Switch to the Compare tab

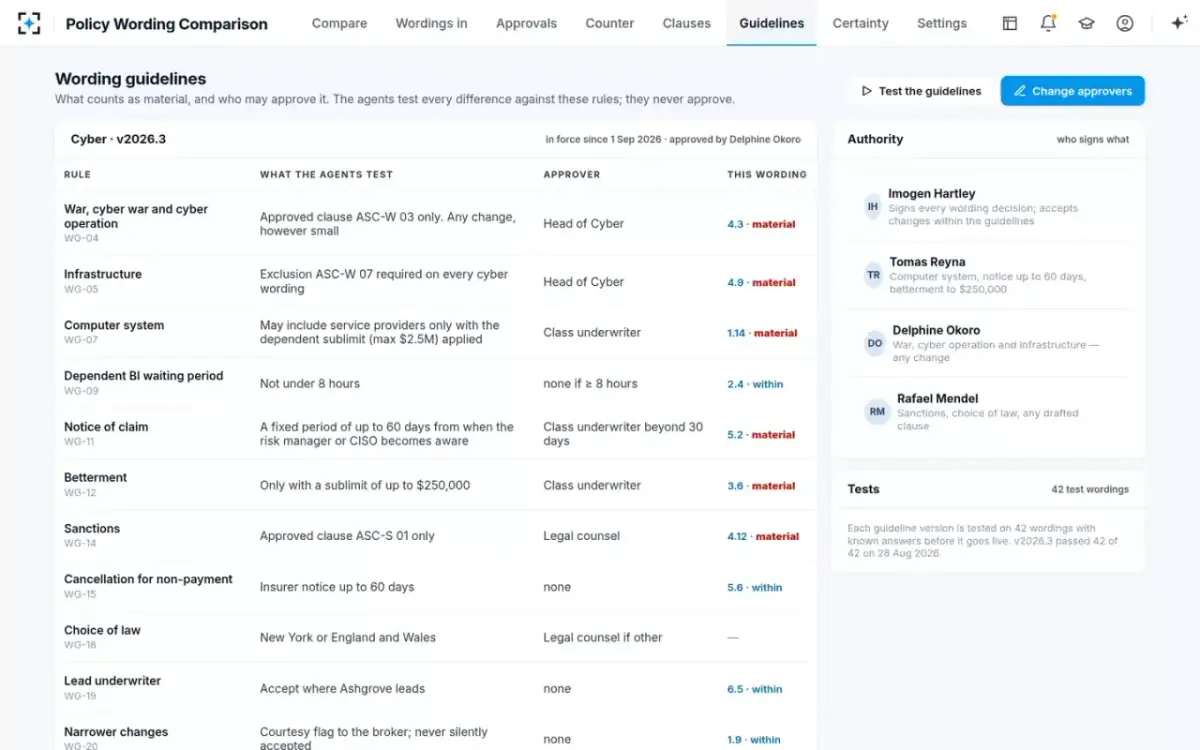click(x=339, y=23)
